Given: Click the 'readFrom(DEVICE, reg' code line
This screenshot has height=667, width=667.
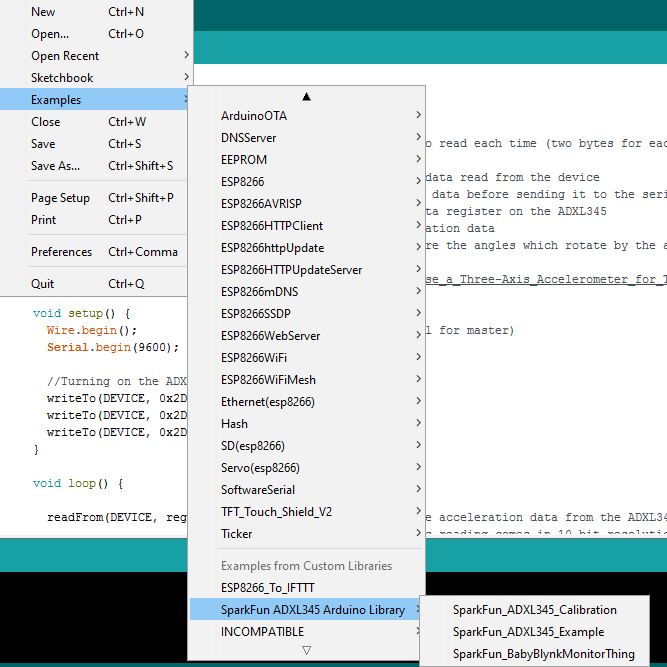Looking at the screenshot, I should [117, 518].
